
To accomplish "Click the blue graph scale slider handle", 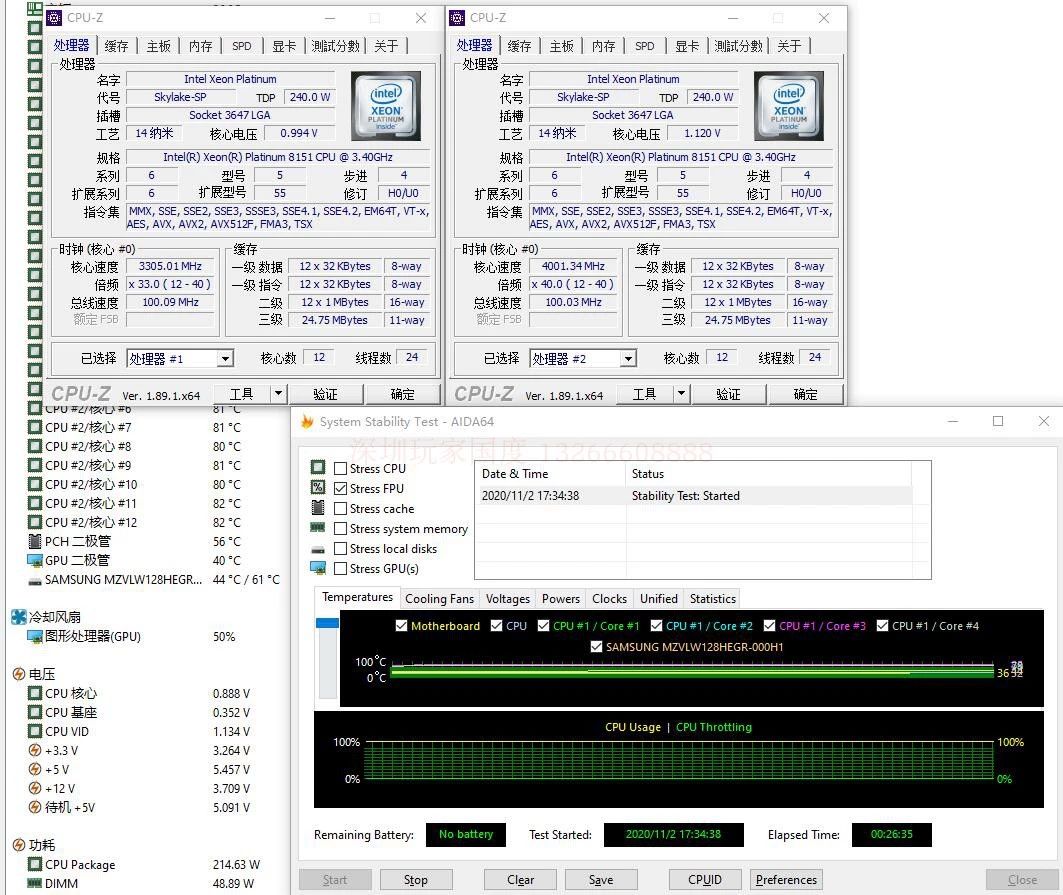I will pos(327,622).
